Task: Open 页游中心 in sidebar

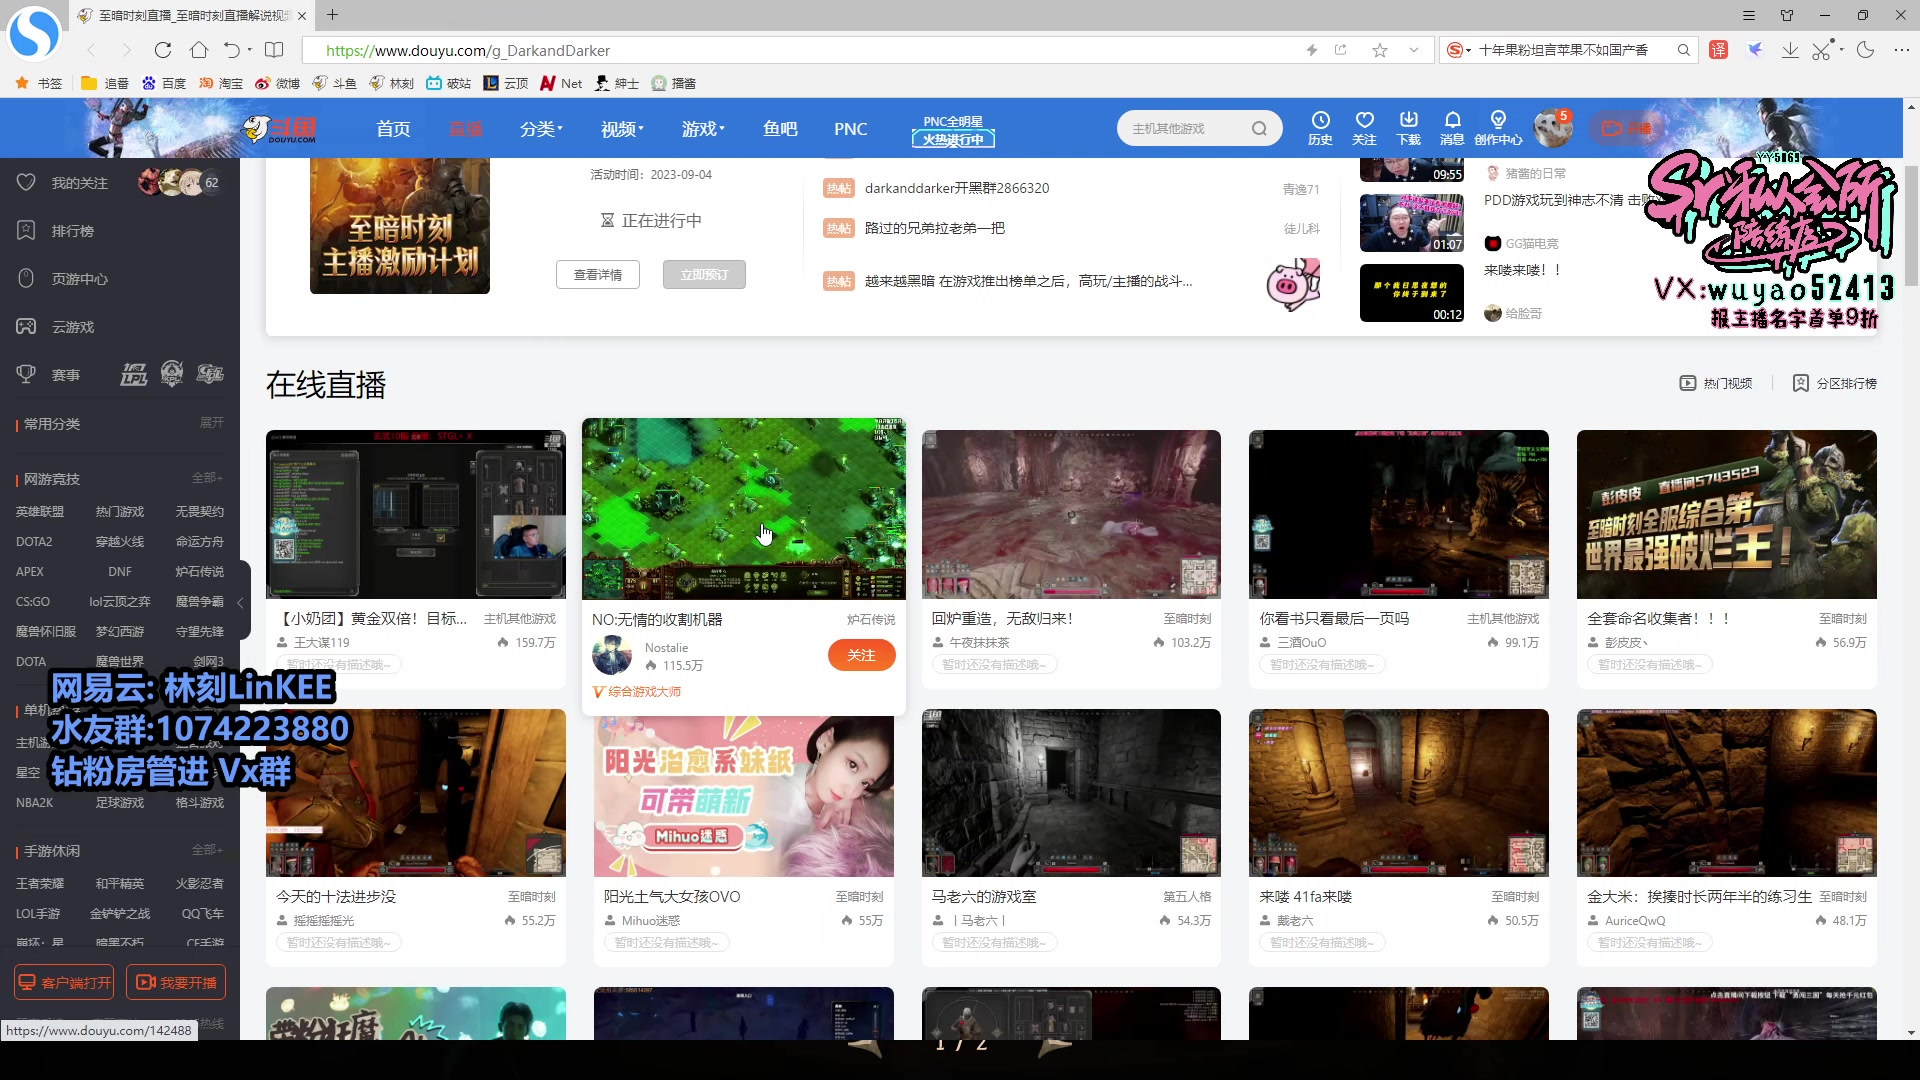Action: point(80,279)
